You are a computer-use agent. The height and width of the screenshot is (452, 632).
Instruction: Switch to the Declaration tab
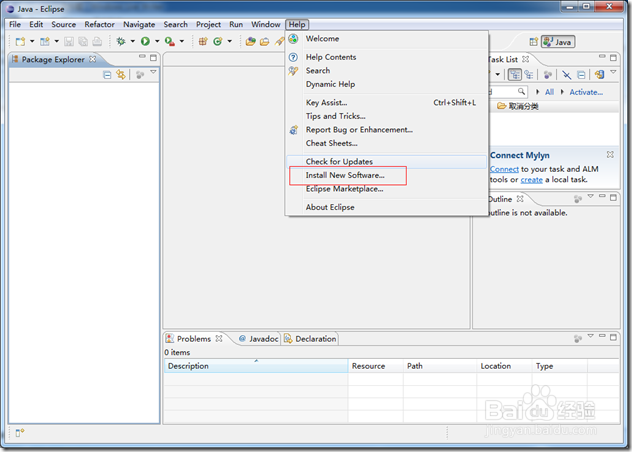tap(310, 339)
